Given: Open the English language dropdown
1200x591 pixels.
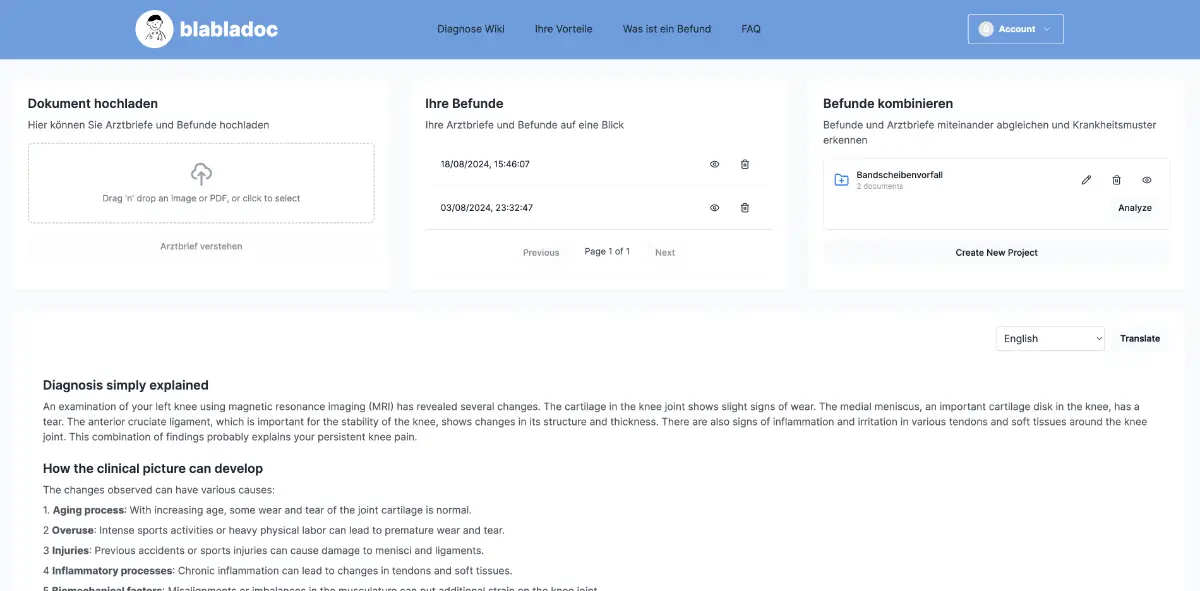Looking at the screenshot, I should (1049, 338).
